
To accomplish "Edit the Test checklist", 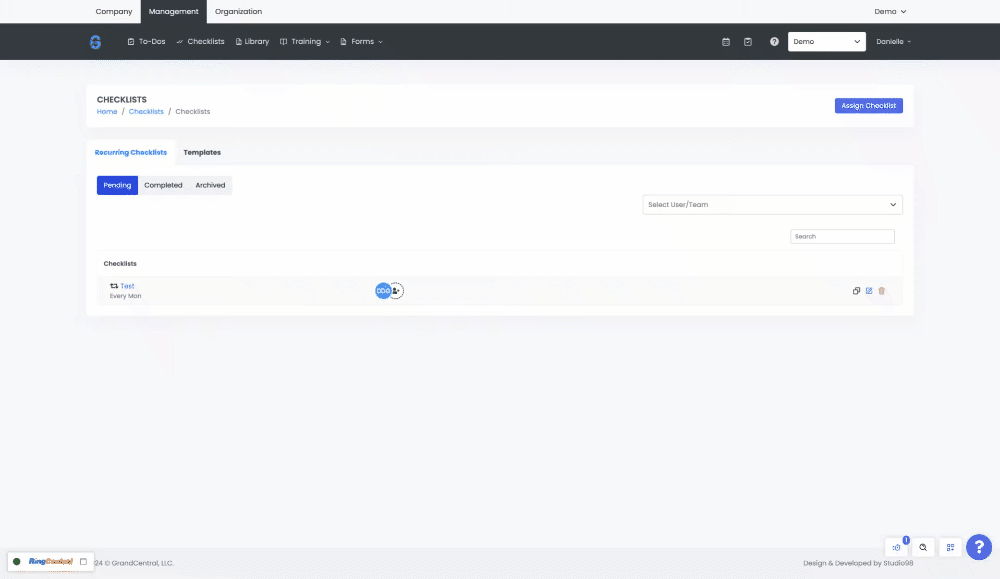I will [x=869, y=291].
